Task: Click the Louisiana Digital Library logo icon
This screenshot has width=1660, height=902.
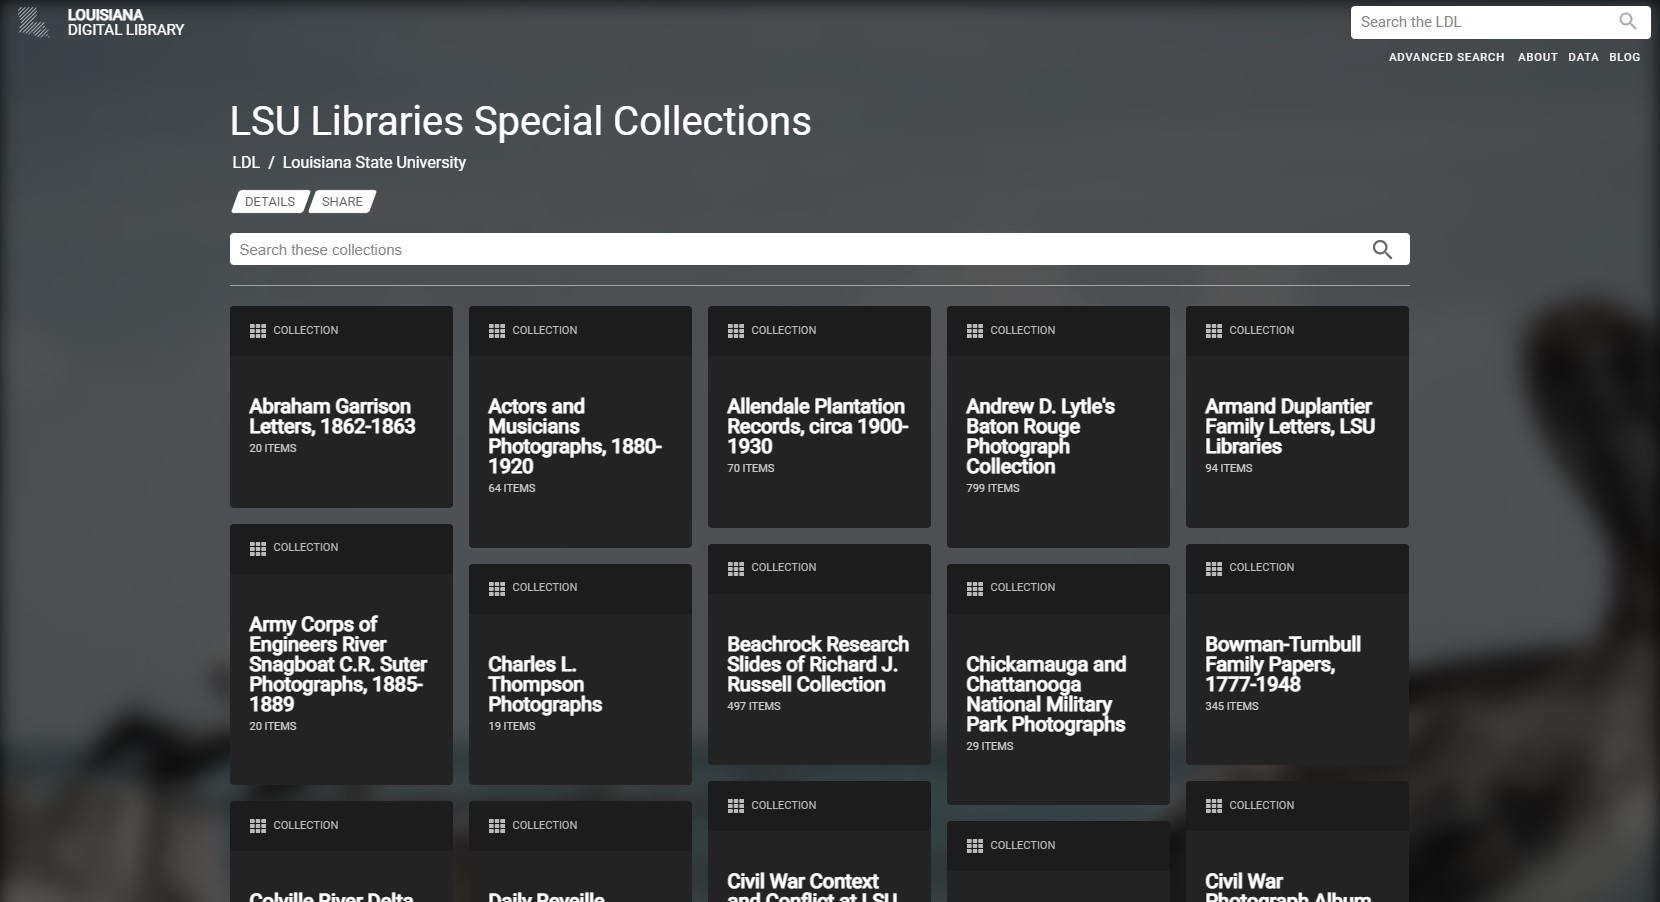Action: tap(33, 22)
